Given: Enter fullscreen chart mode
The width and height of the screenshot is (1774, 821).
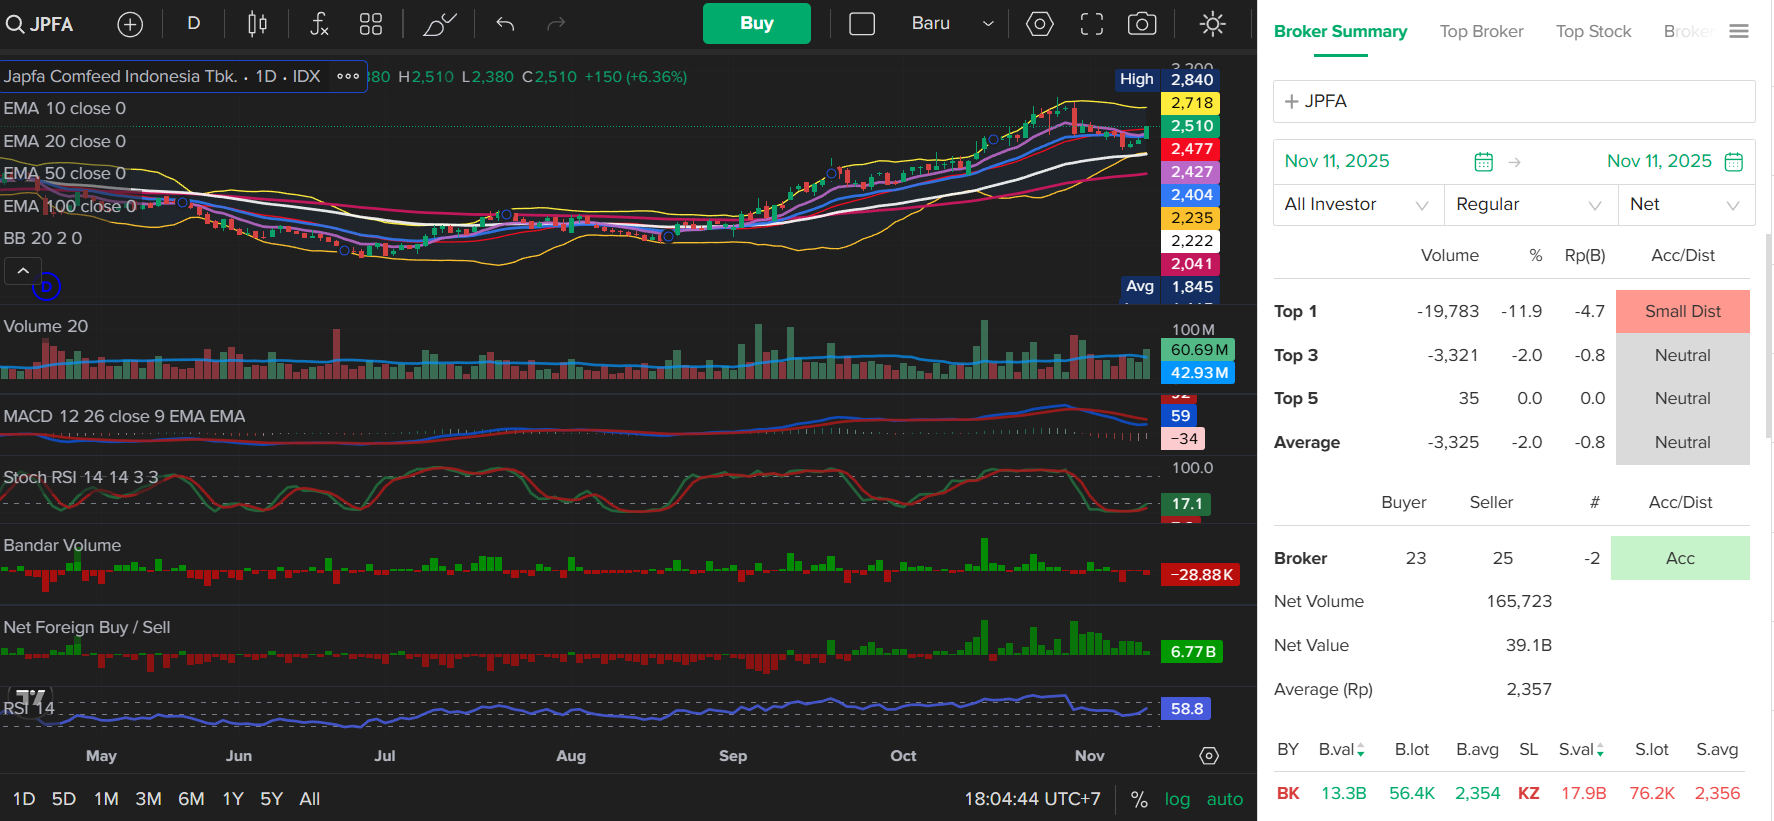Looking at the screenshot, I should click(x=1092, y=24).
